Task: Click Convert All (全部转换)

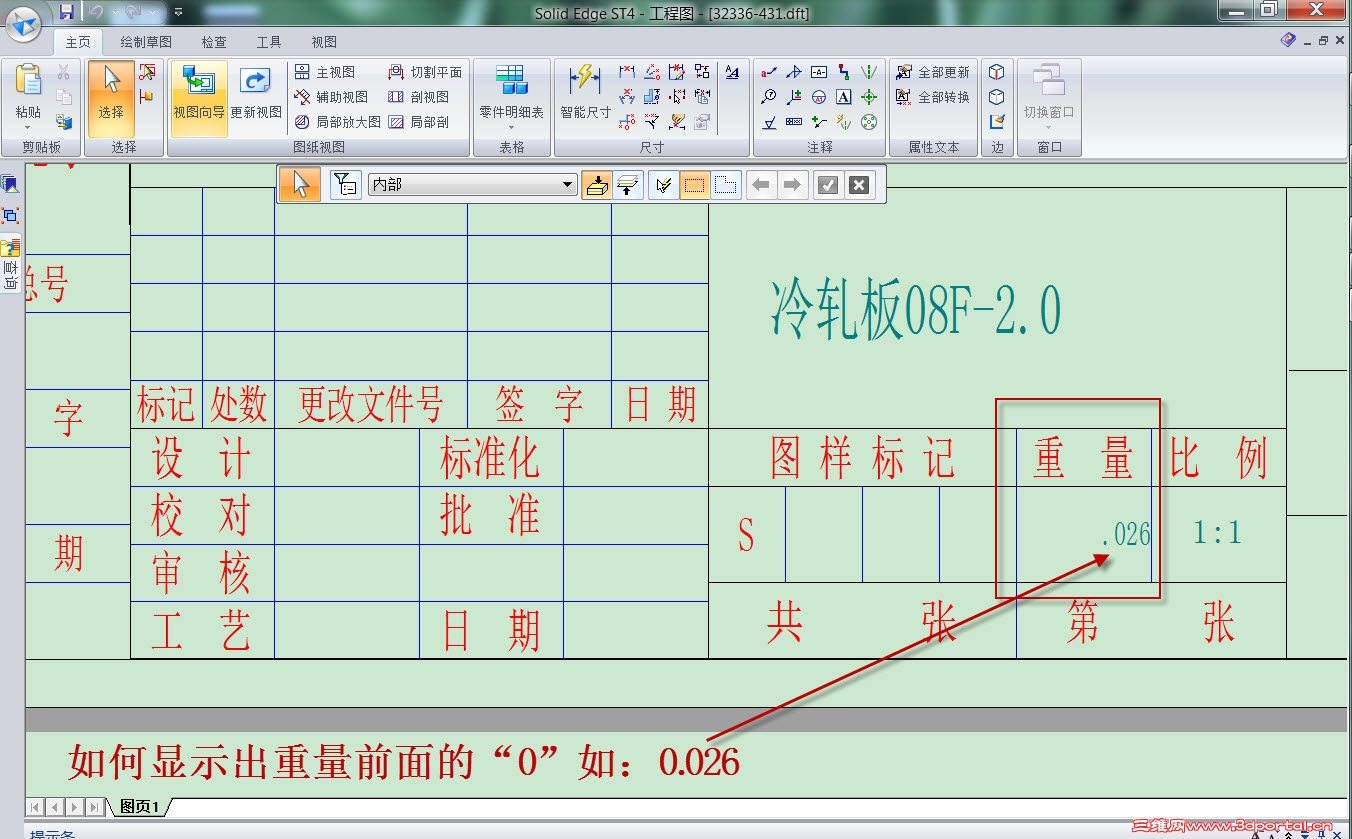Action: click(x=933, y=97)
